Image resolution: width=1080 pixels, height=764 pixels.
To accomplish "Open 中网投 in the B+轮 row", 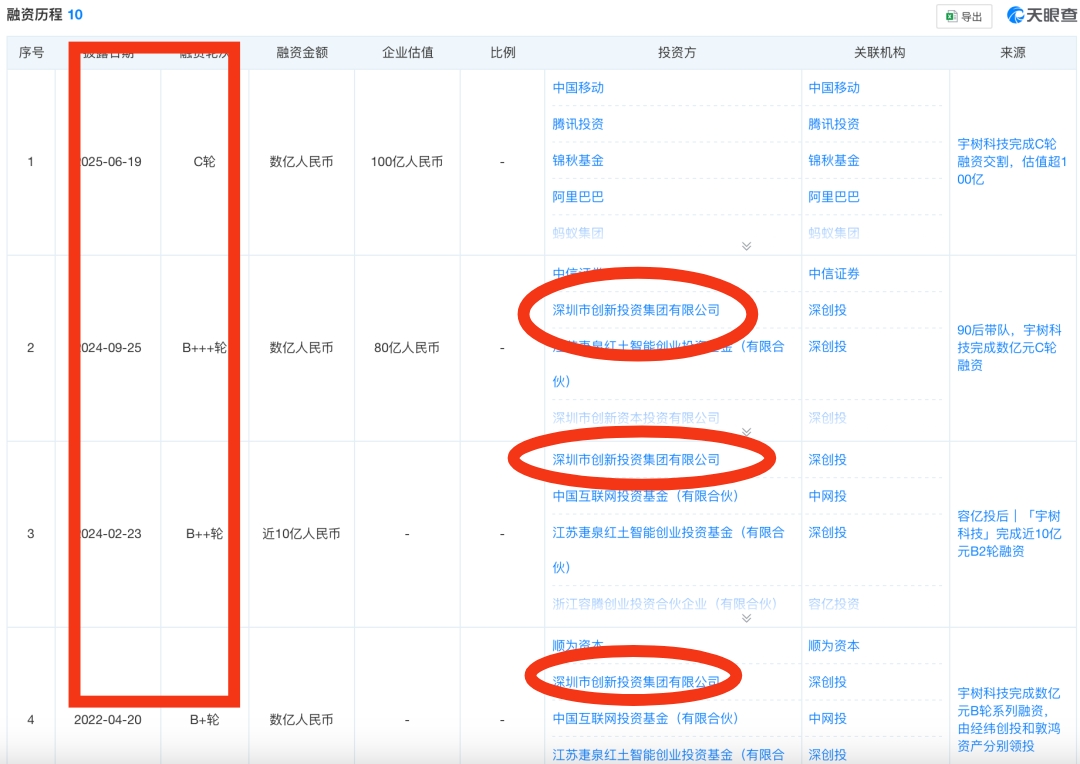I will click(827, 719).
